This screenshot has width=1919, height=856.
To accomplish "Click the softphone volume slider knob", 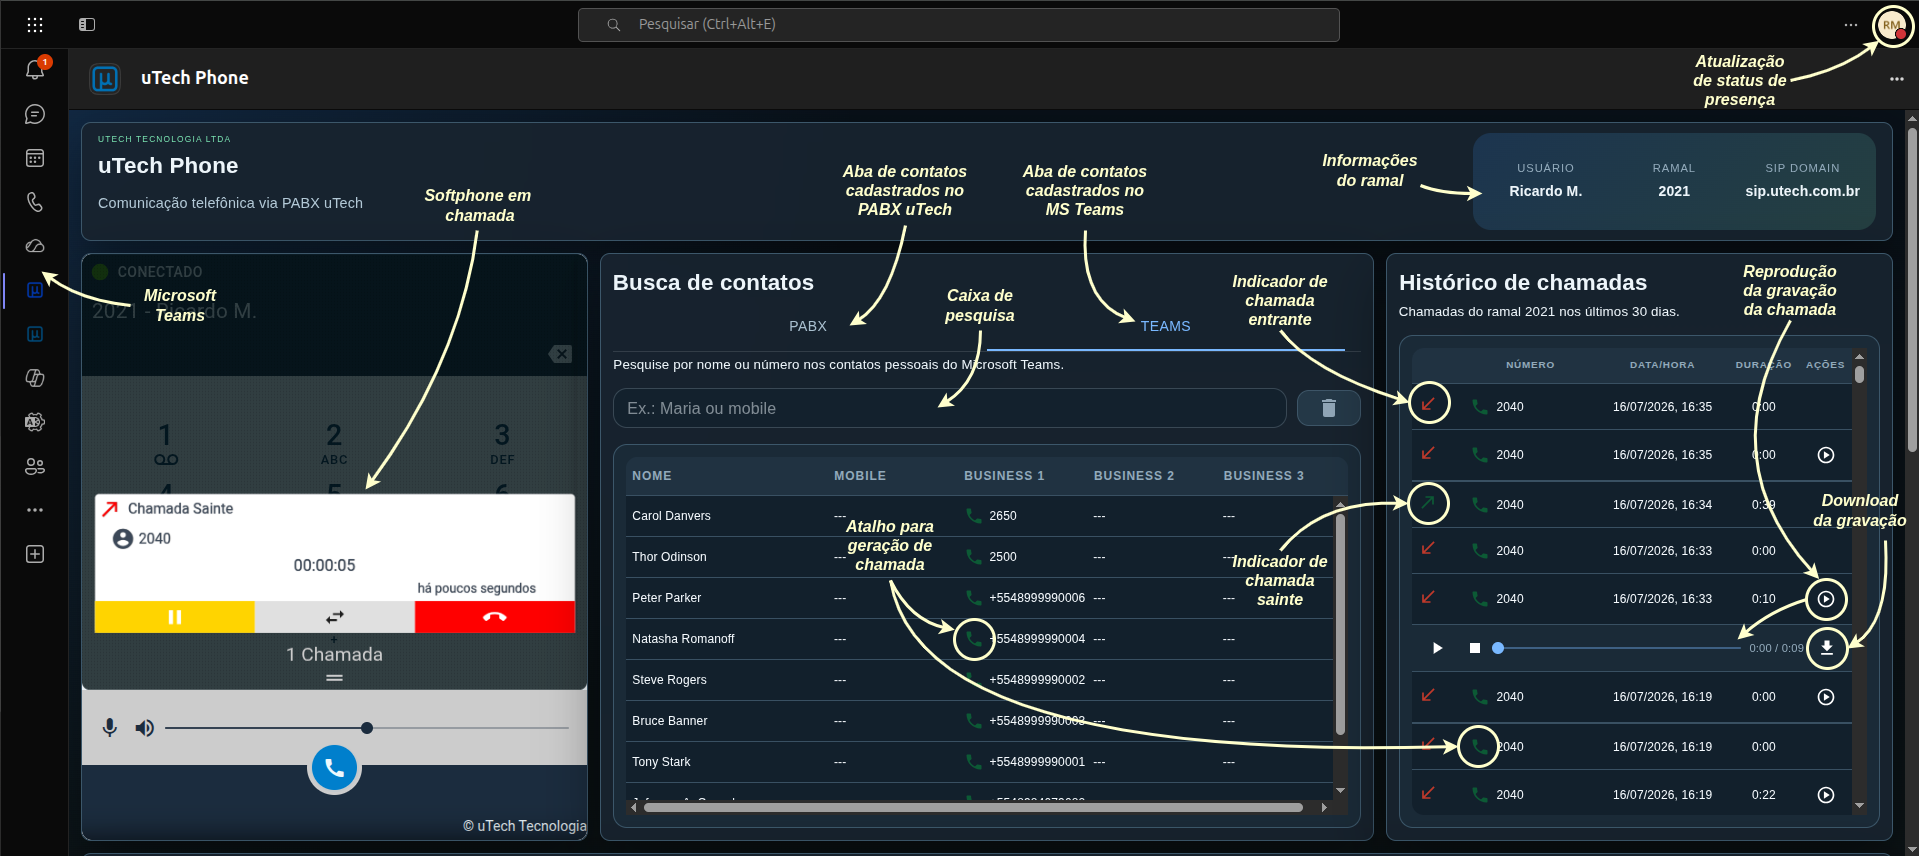I will pos(367,728).
